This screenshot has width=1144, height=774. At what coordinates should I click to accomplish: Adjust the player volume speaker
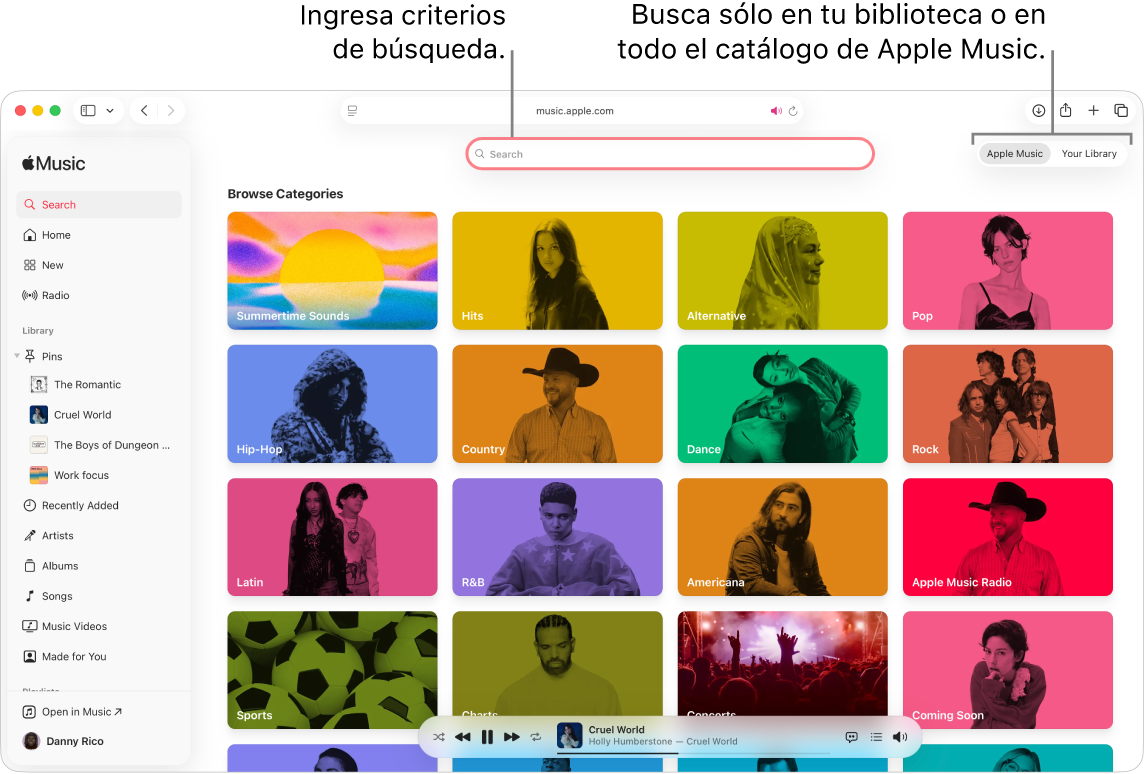point(900,737)
